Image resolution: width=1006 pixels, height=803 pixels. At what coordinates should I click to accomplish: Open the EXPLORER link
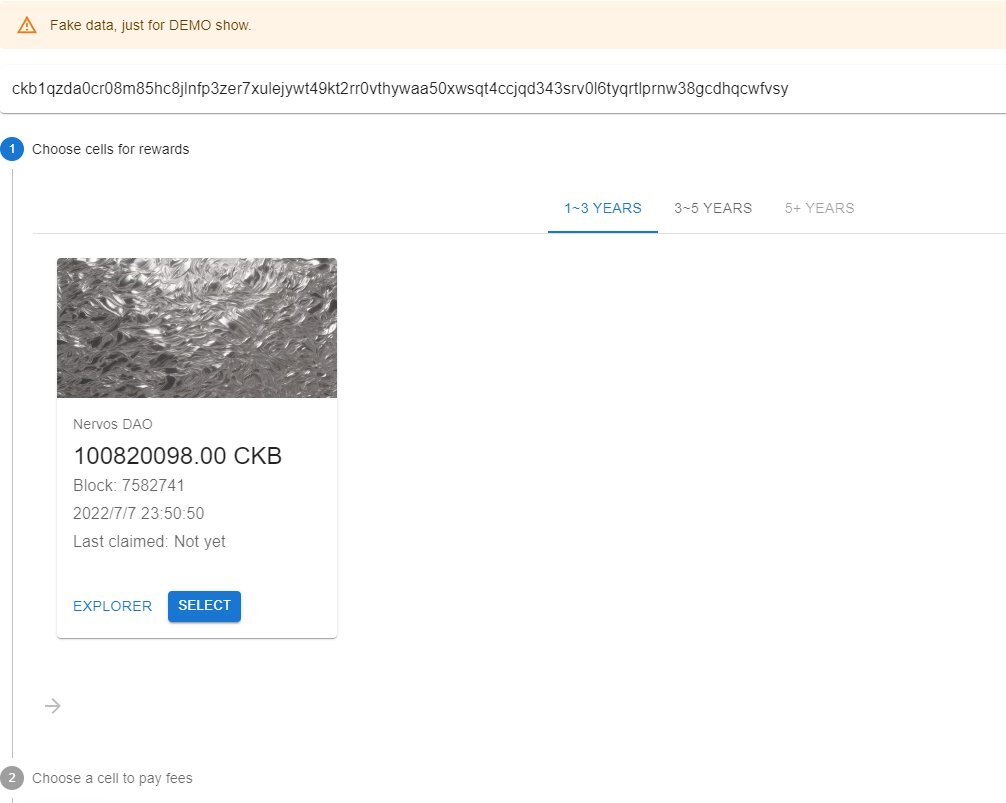point(112,606)
